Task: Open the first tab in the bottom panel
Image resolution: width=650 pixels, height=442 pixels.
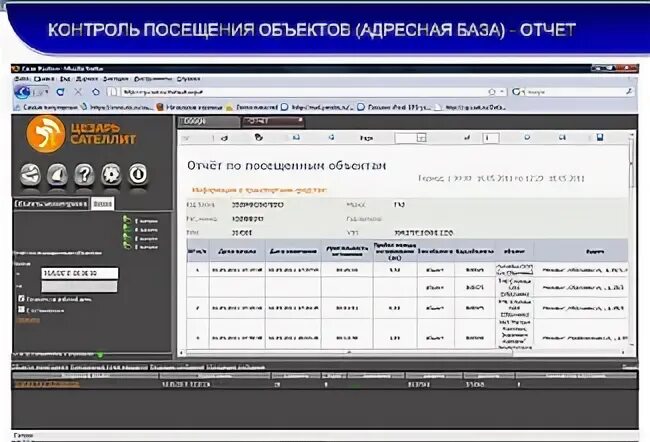Action: [x=40, y=367]
